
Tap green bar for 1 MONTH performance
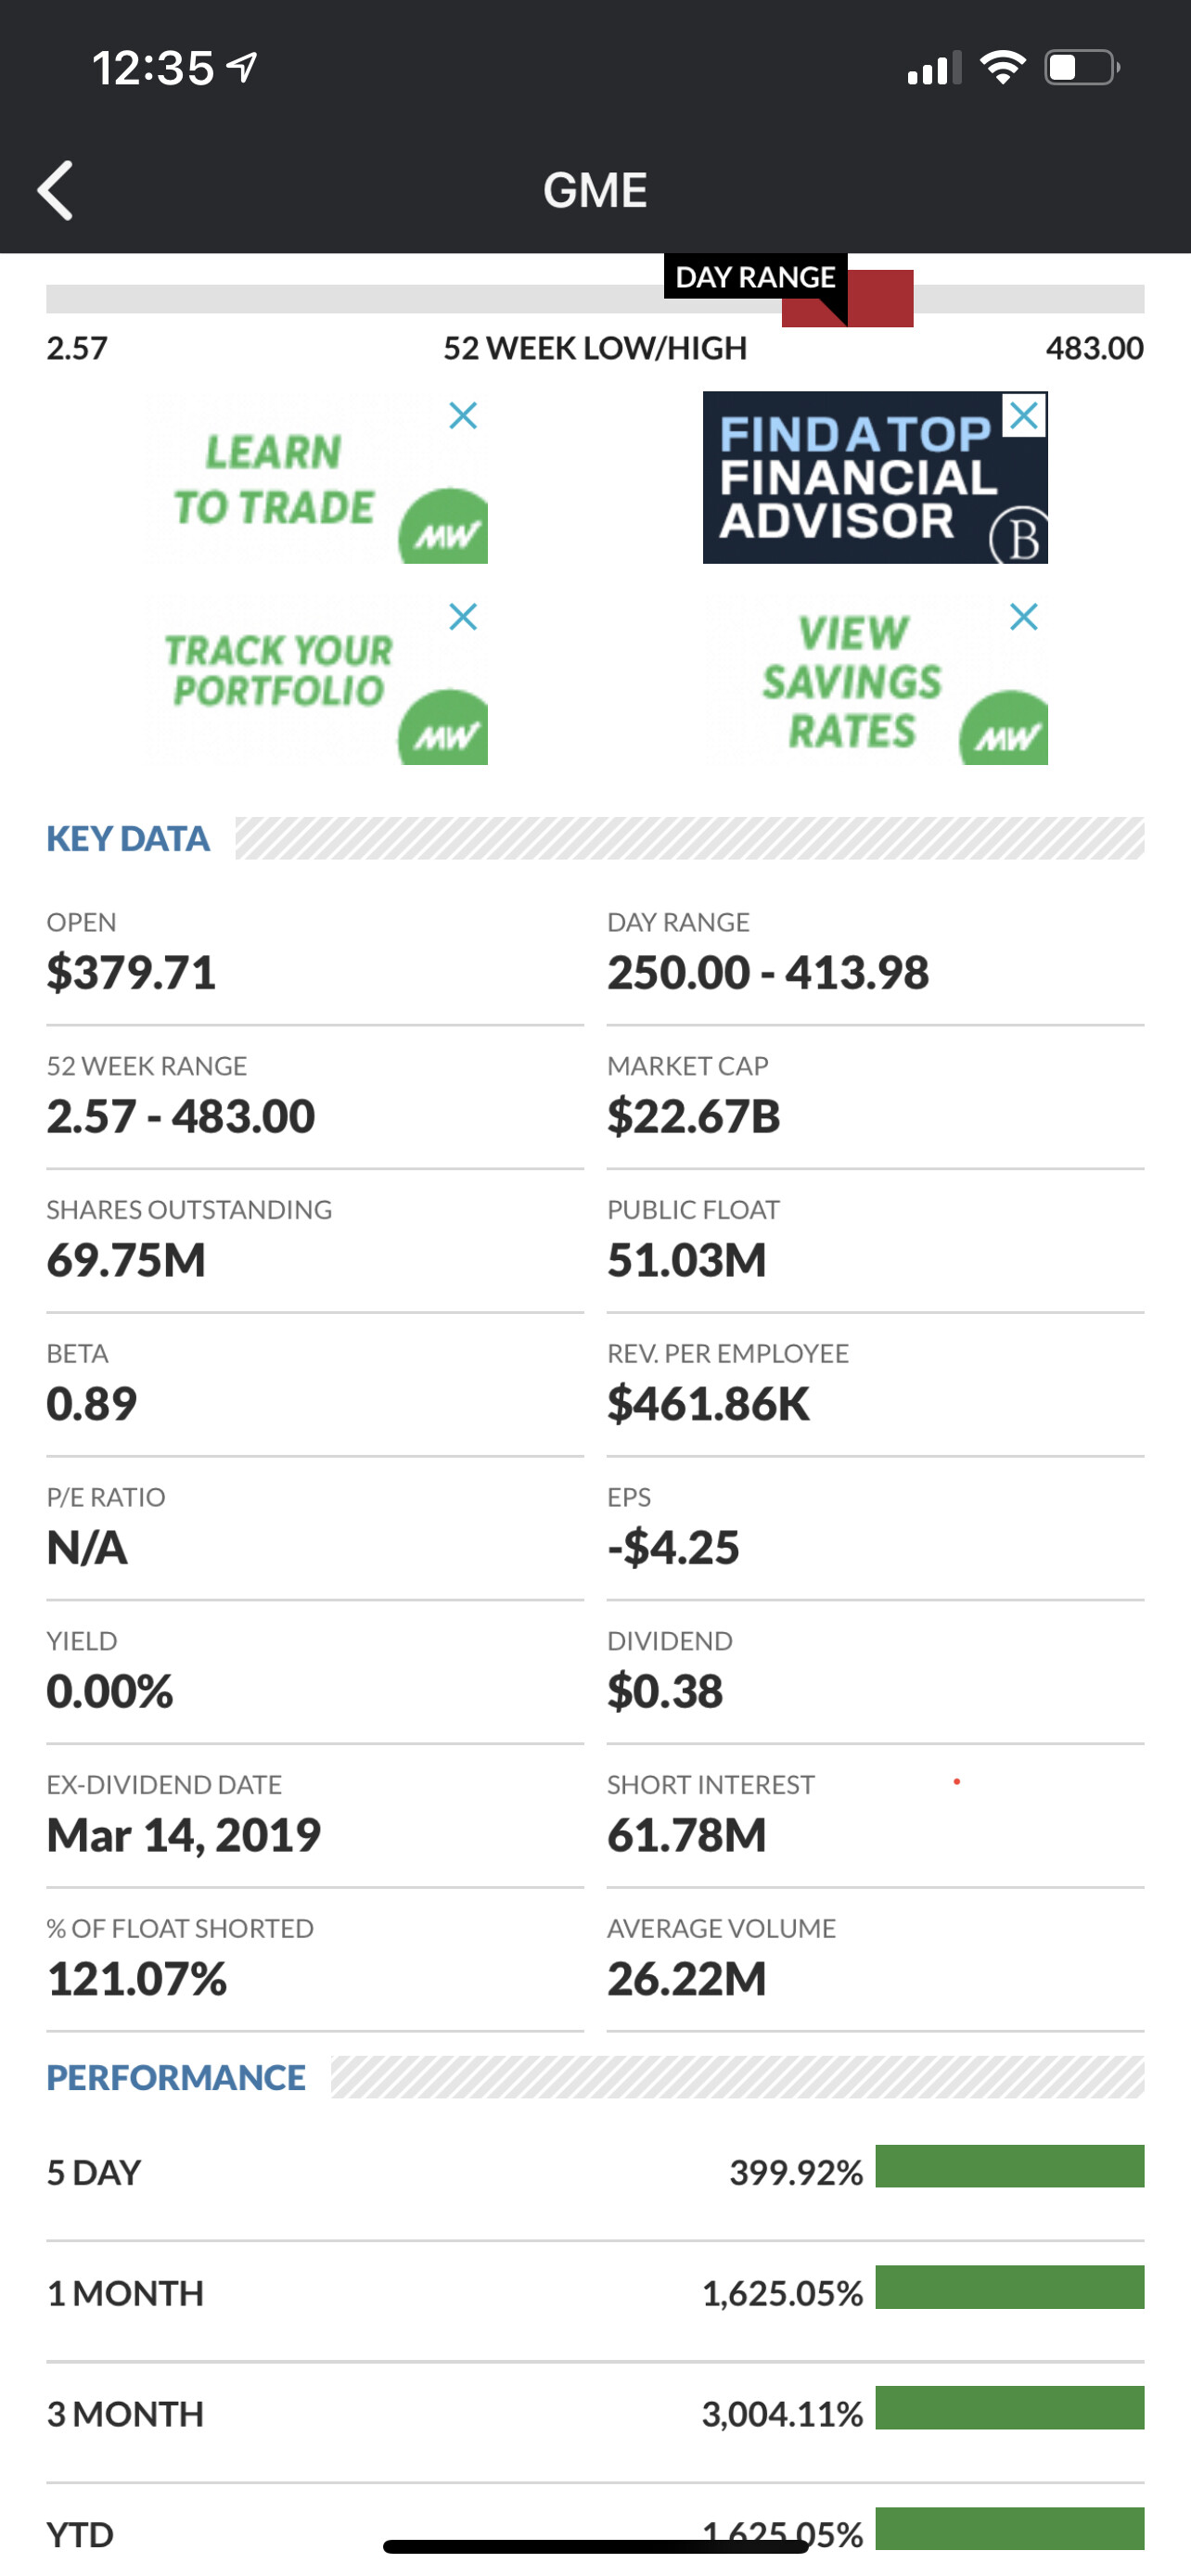tap(1010, 2287)
